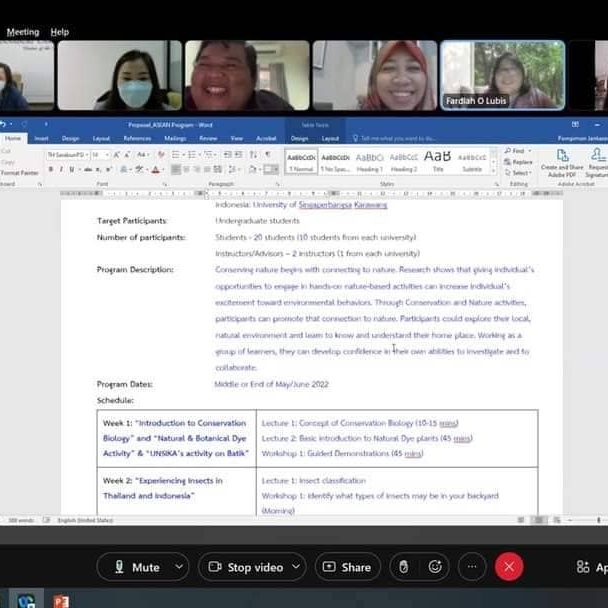End the meeting with red X button
608x608 pixels.
click(x=509, y=567)
